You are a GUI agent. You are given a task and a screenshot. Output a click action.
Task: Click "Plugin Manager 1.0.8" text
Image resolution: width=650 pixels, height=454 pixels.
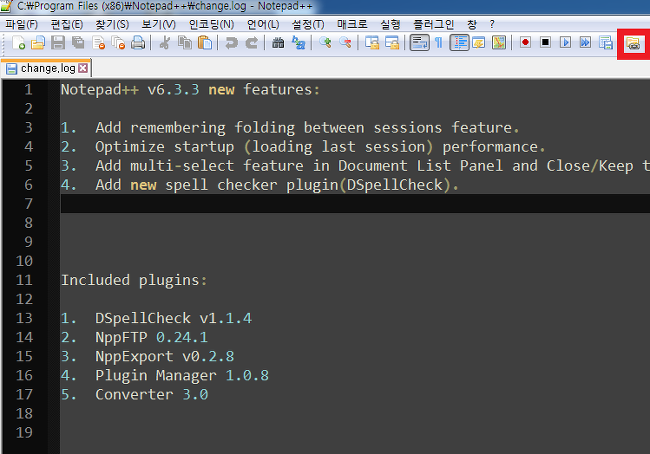pos(182,375)
